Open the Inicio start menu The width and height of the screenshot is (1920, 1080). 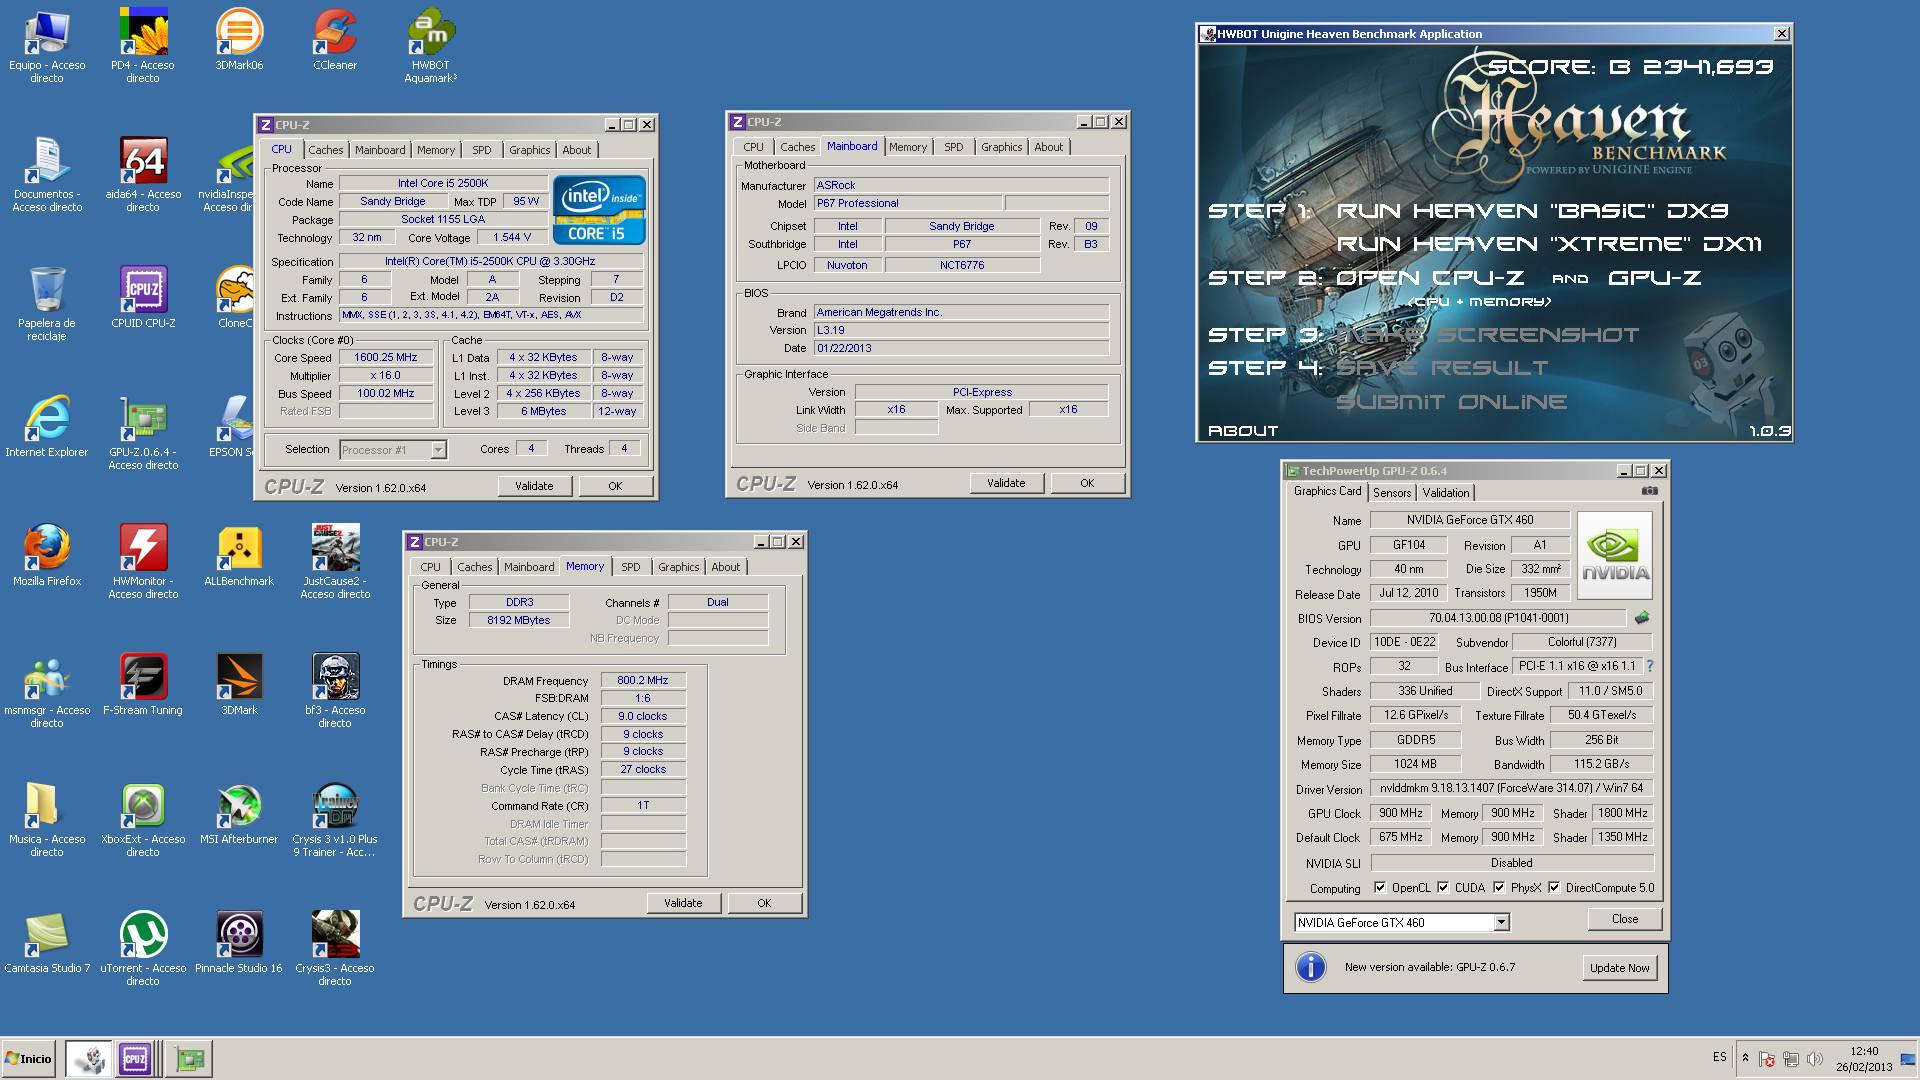click(x=30, y=1059)
